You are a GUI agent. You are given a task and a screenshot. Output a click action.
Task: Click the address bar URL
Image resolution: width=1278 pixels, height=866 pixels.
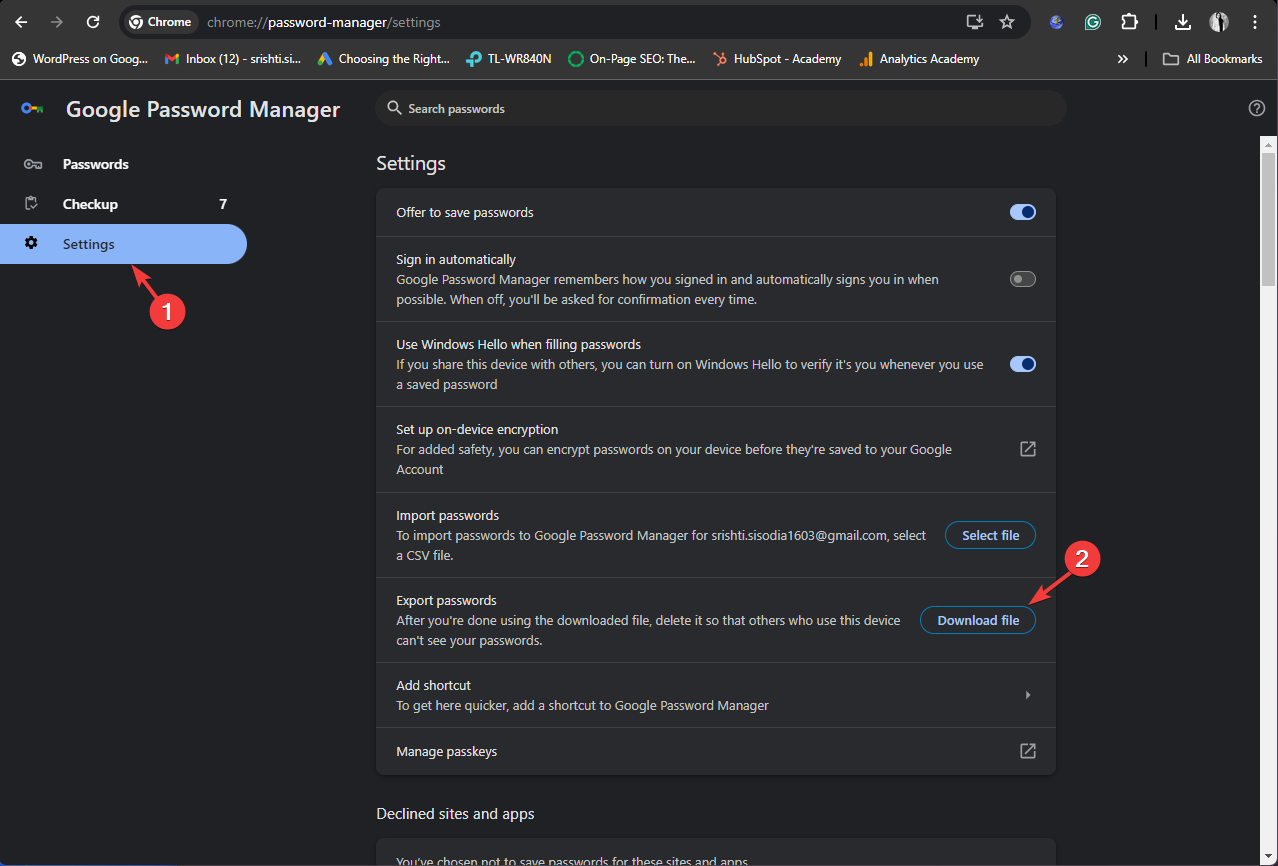coord(323,22)
